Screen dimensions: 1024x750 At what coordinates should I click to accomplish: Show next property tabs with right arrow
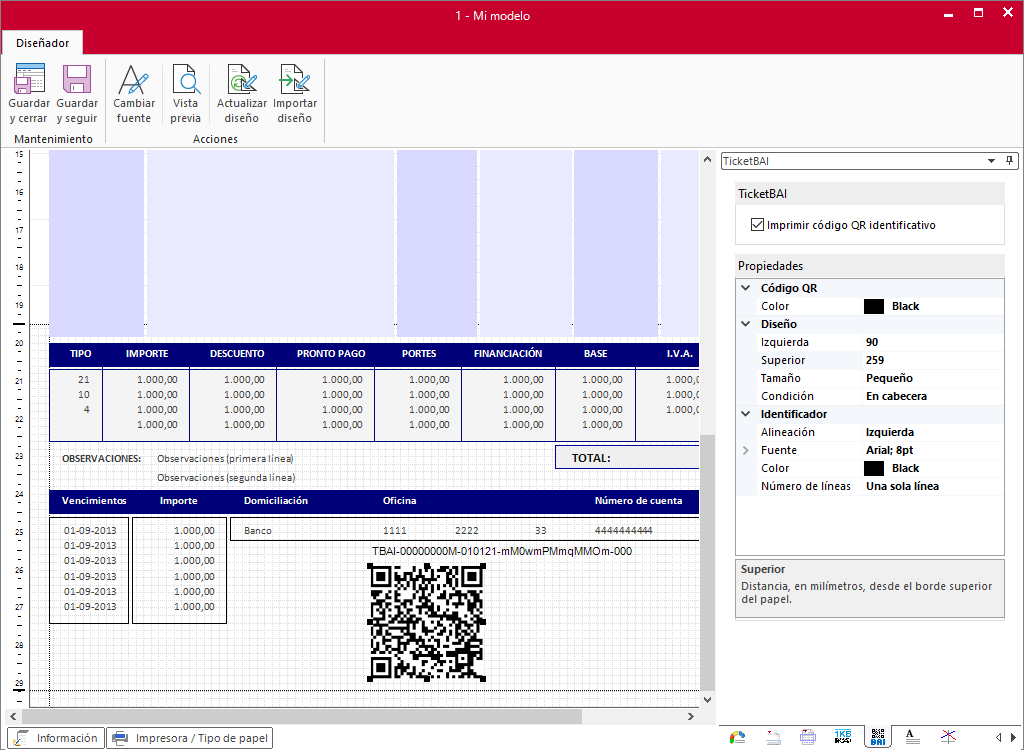(1014, 738)
